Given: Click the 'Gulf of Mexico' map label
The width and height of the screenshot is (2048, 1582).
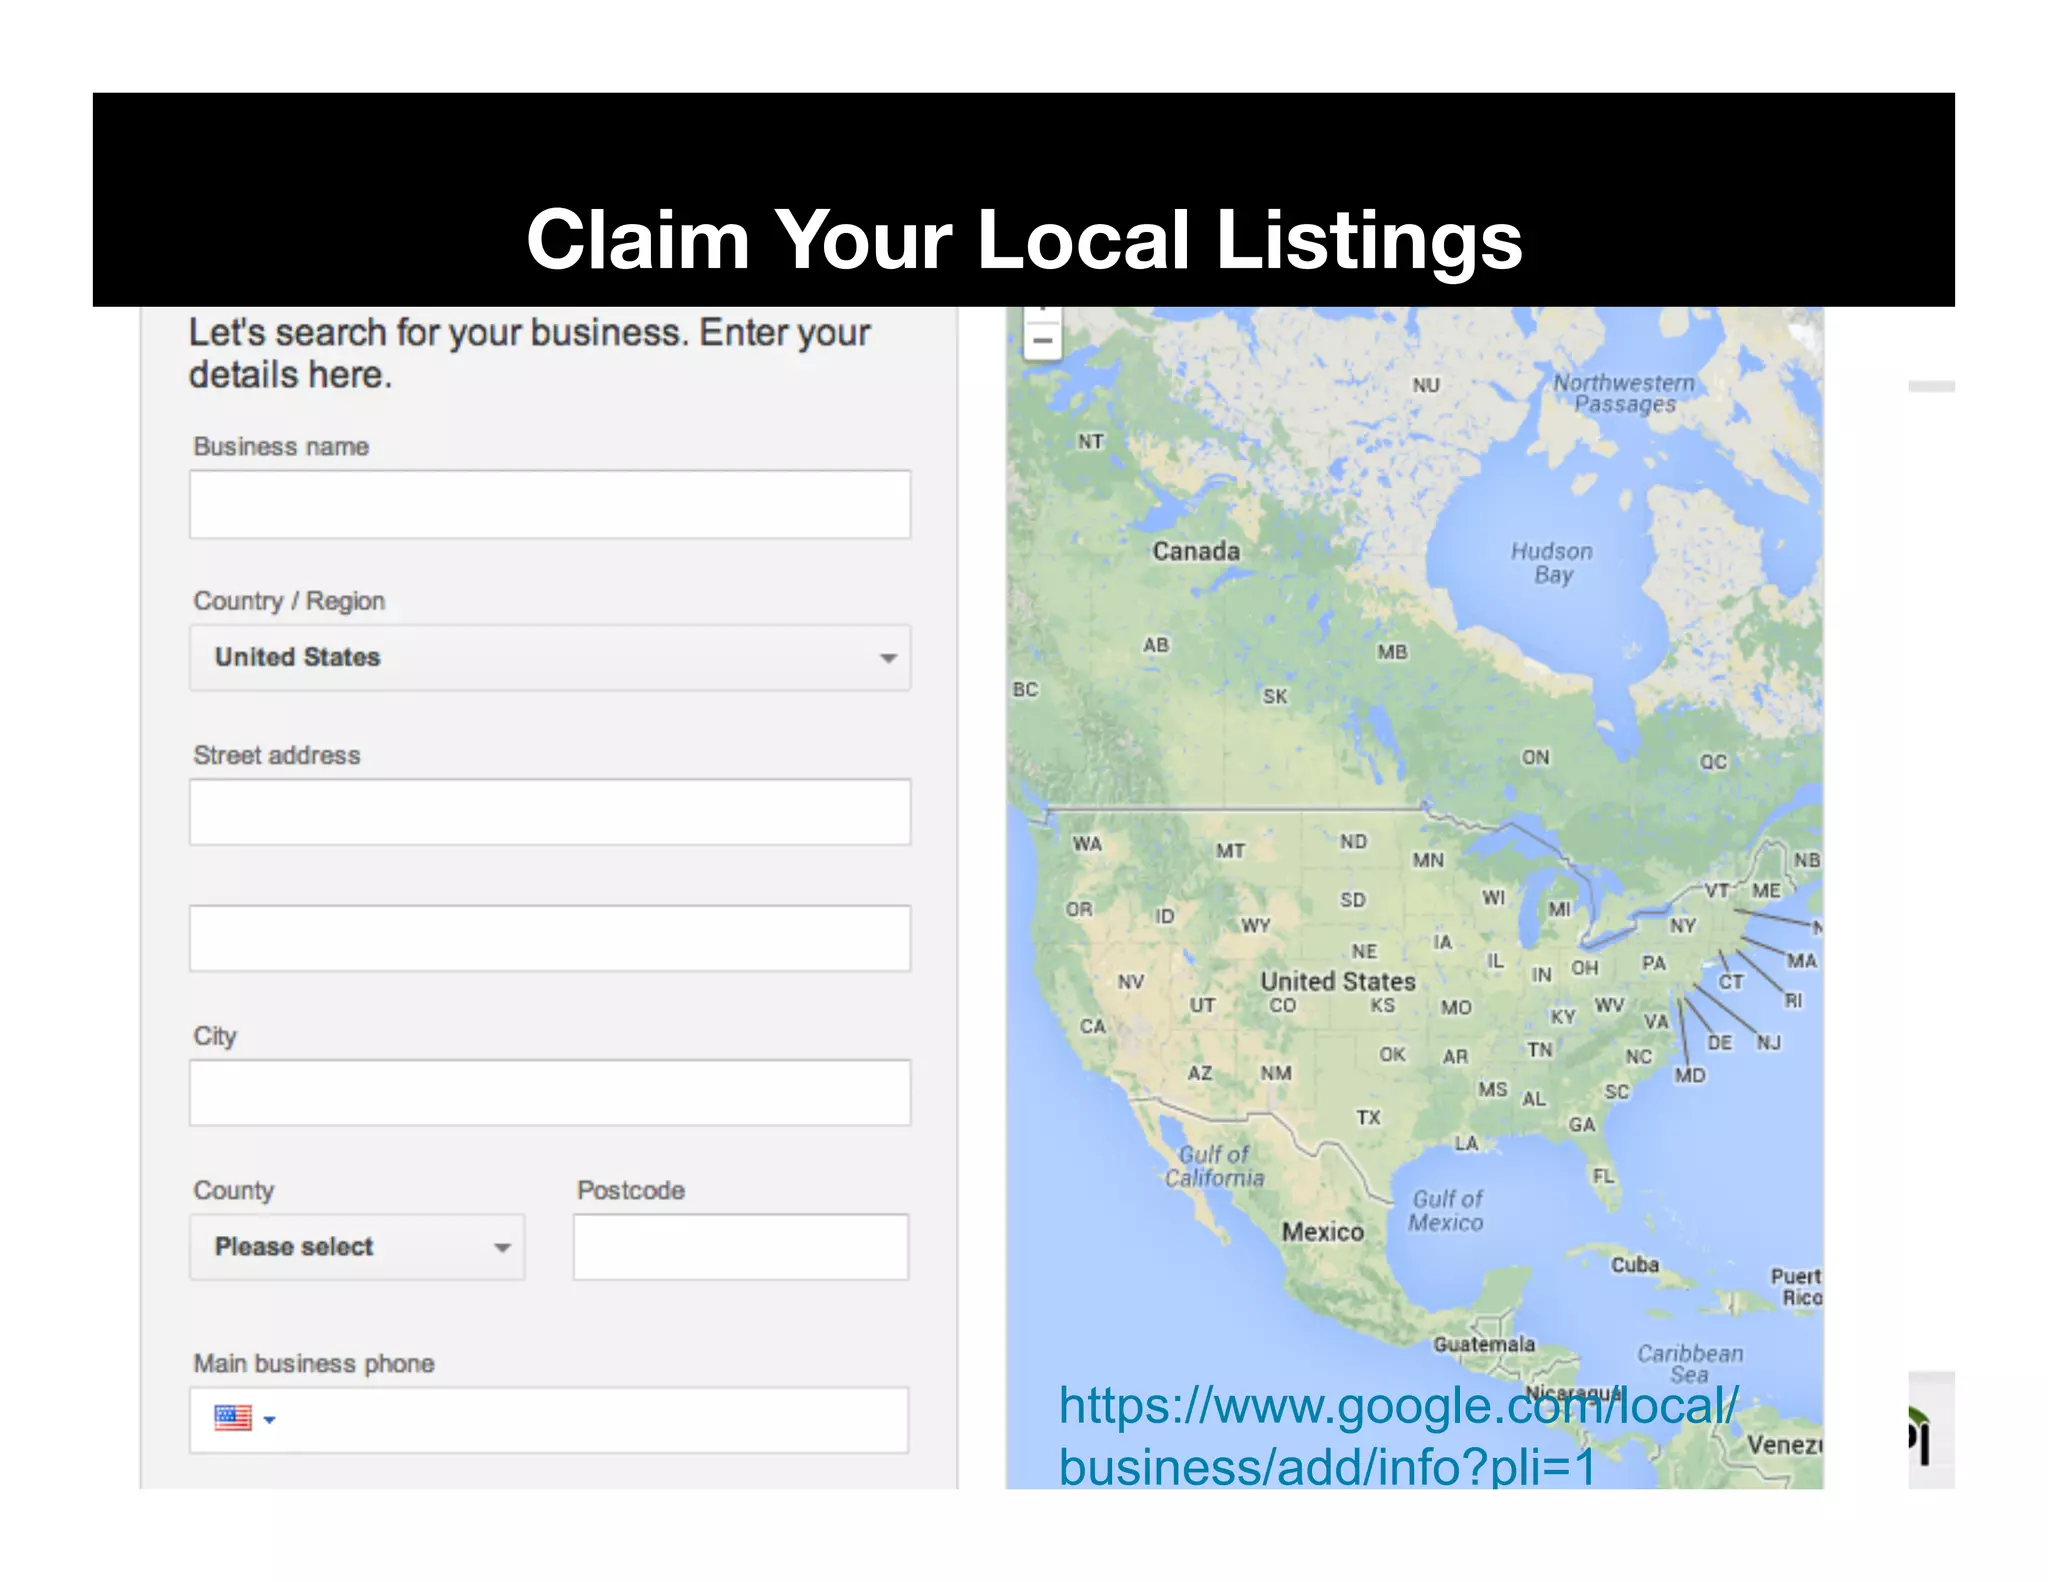Looking at the screenshot, I should coord(1446,1210).
